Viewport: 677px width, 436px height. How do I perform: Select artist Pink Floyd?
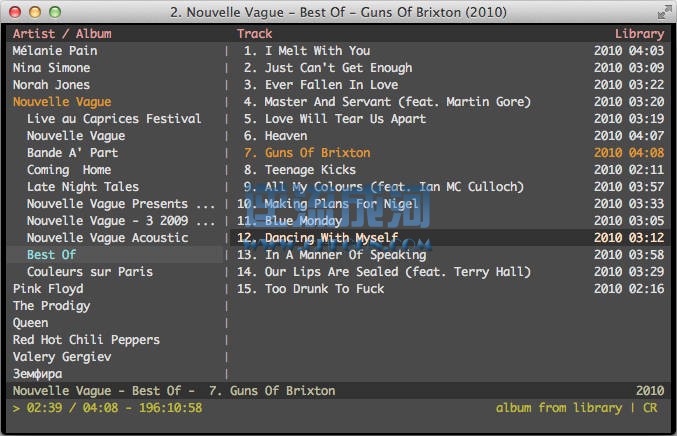coord(48,289)
